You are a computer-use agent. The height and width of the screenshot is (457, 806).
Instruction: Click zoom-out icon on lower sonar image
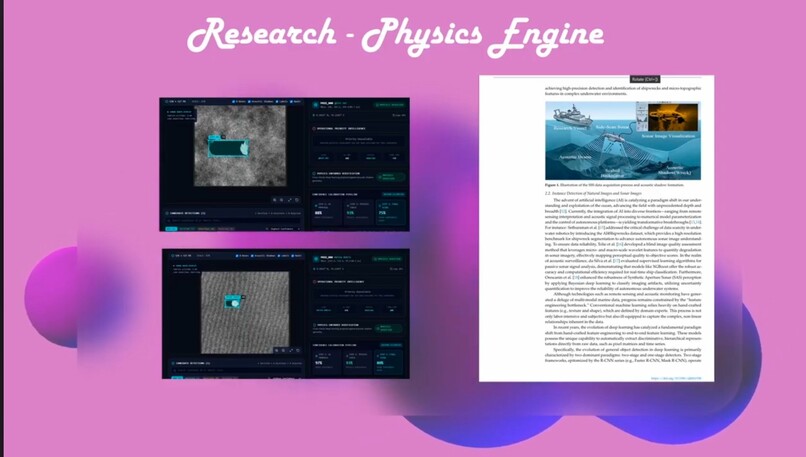click(x=283, y=351)
